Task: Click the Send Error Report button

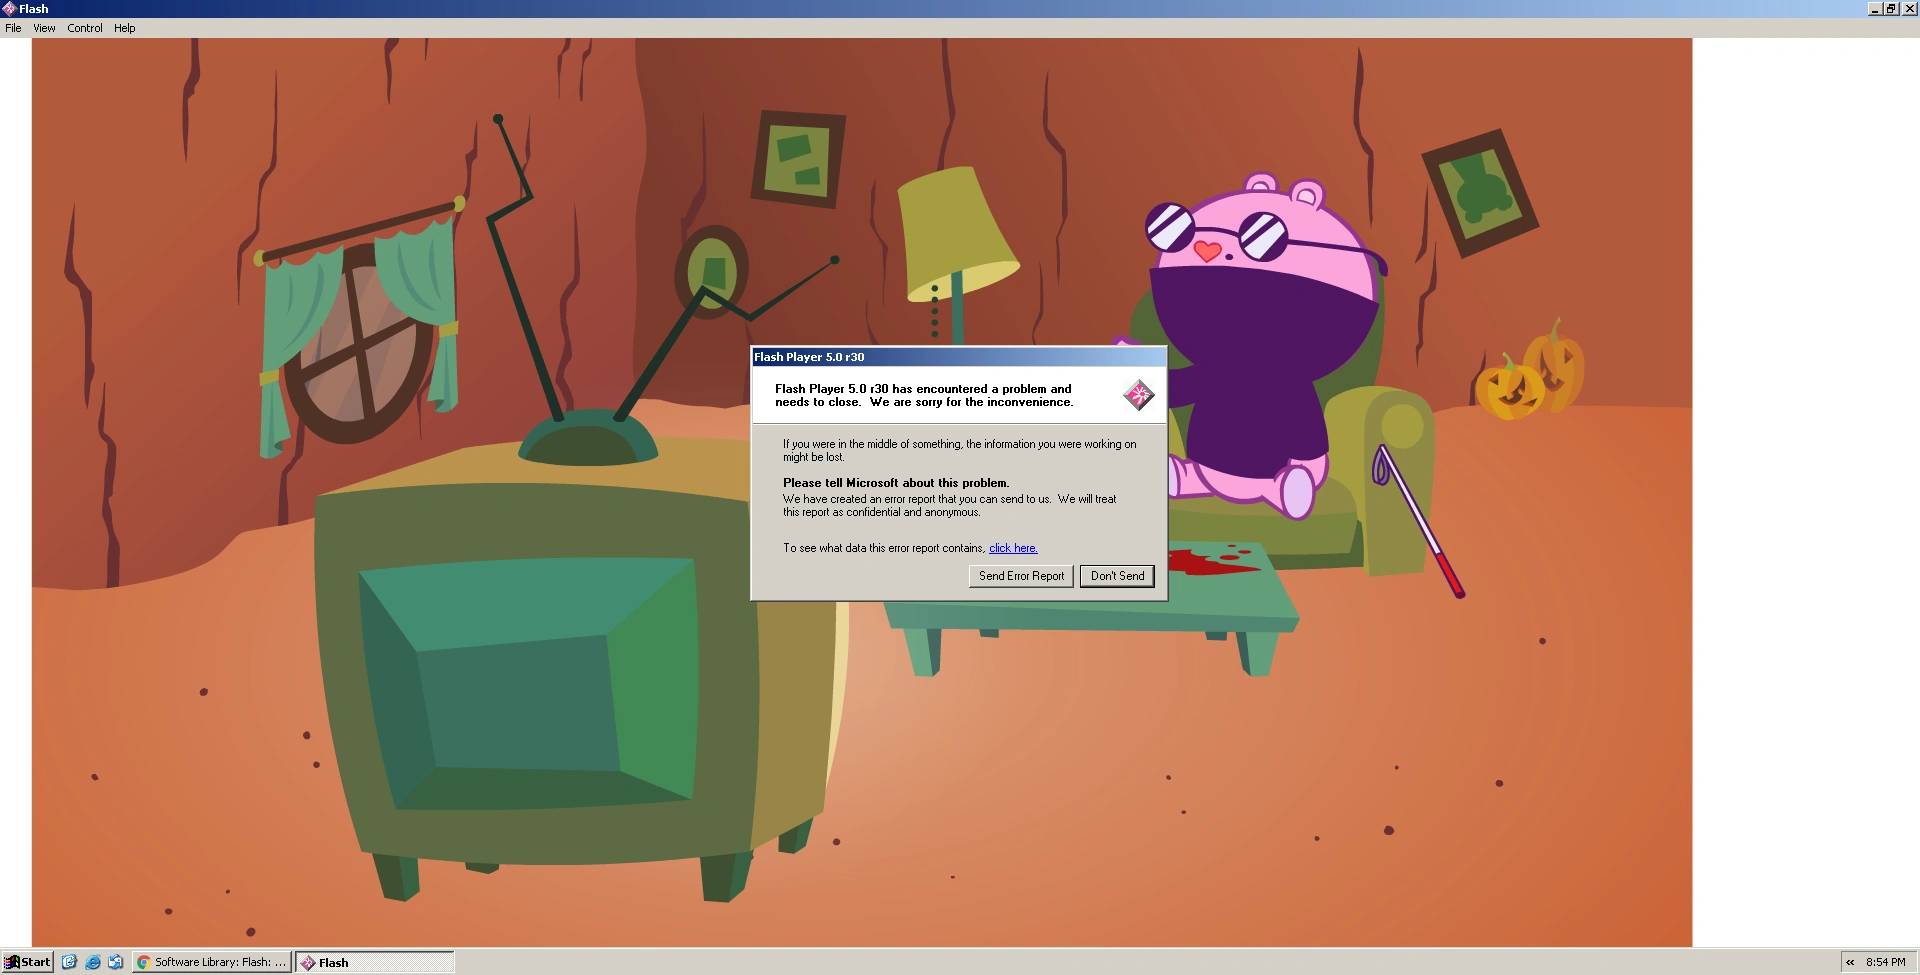Action: click(x=1021, y=576)
